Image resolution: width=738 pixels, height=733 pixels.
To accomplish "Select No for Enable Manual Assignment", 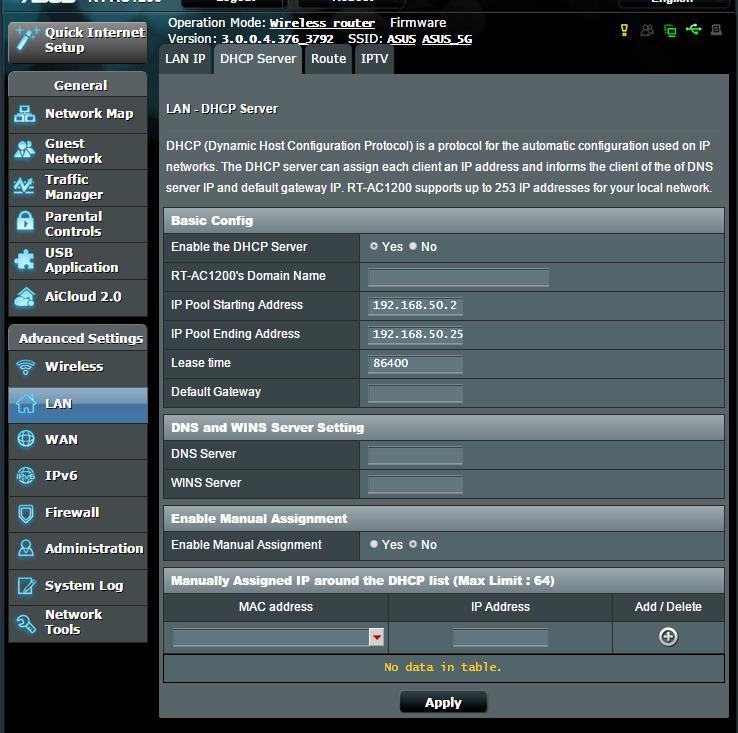I will click(x=413, y=544).
